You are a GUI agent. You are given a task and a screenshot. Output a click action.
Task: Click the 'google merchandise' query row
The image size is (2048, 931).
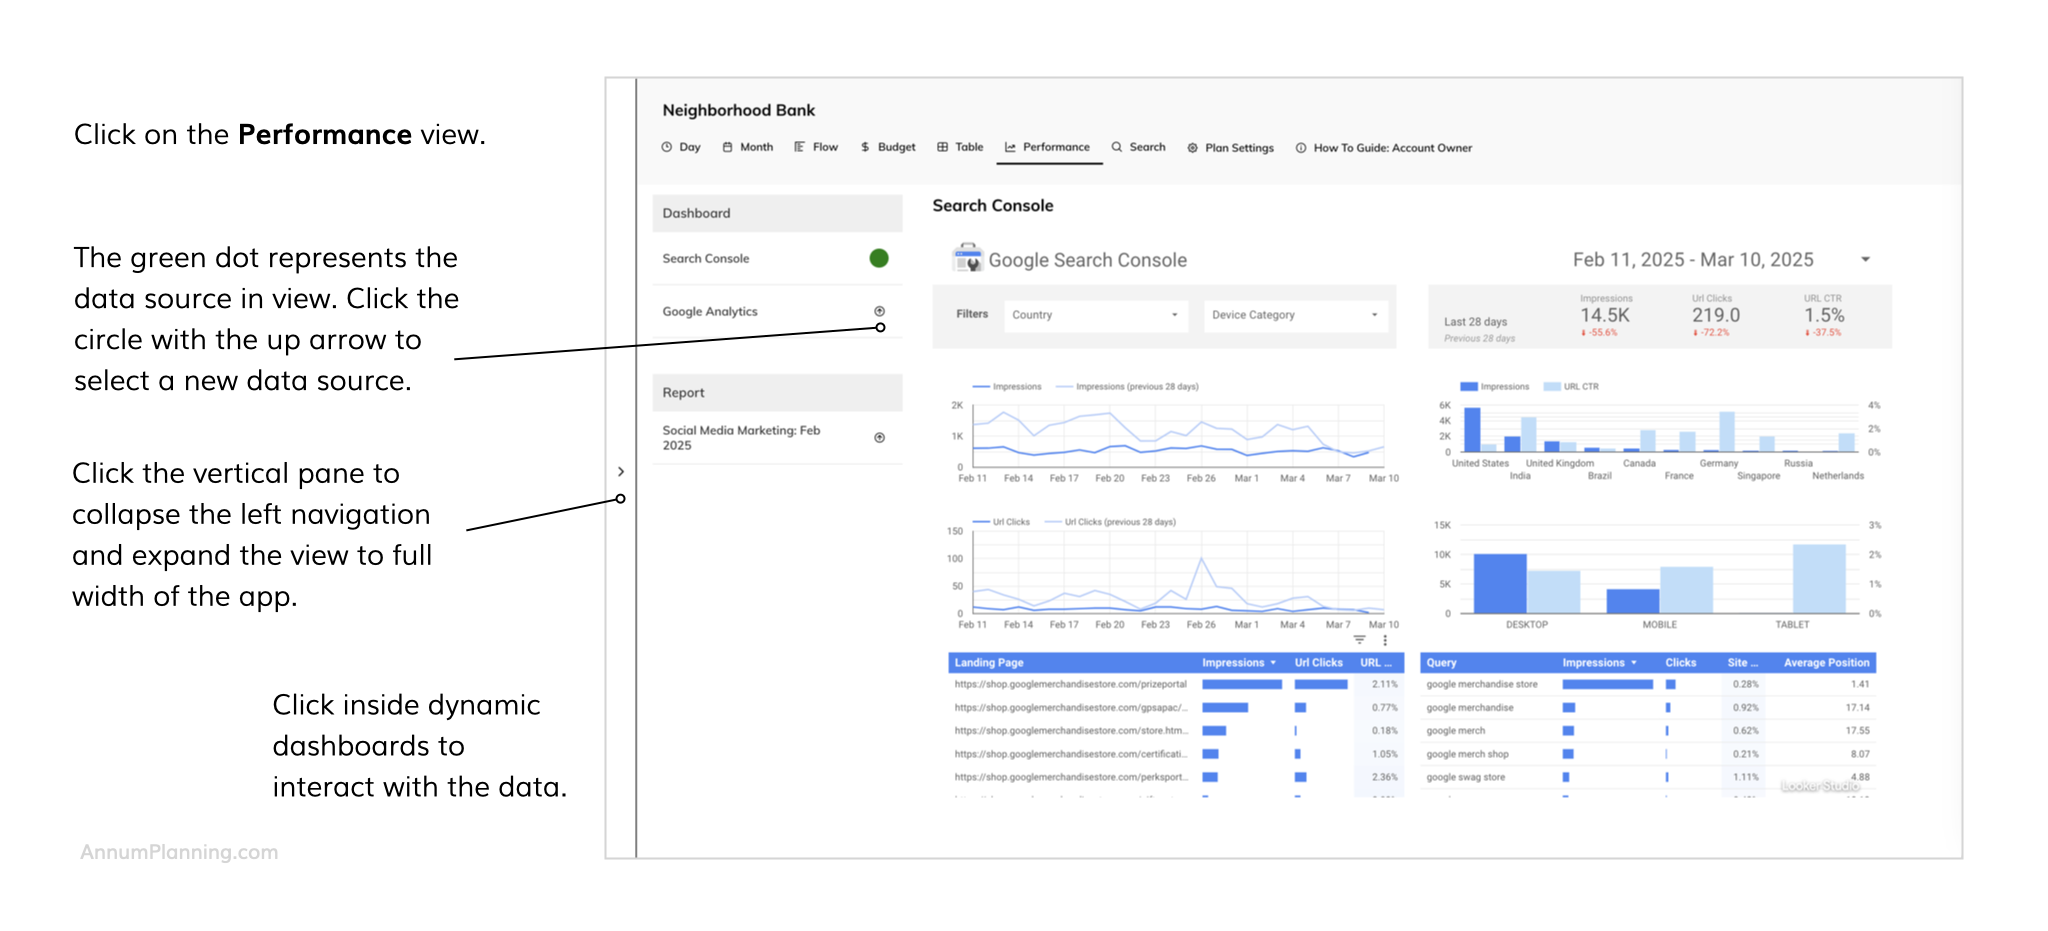click(x=1648, y=708)
